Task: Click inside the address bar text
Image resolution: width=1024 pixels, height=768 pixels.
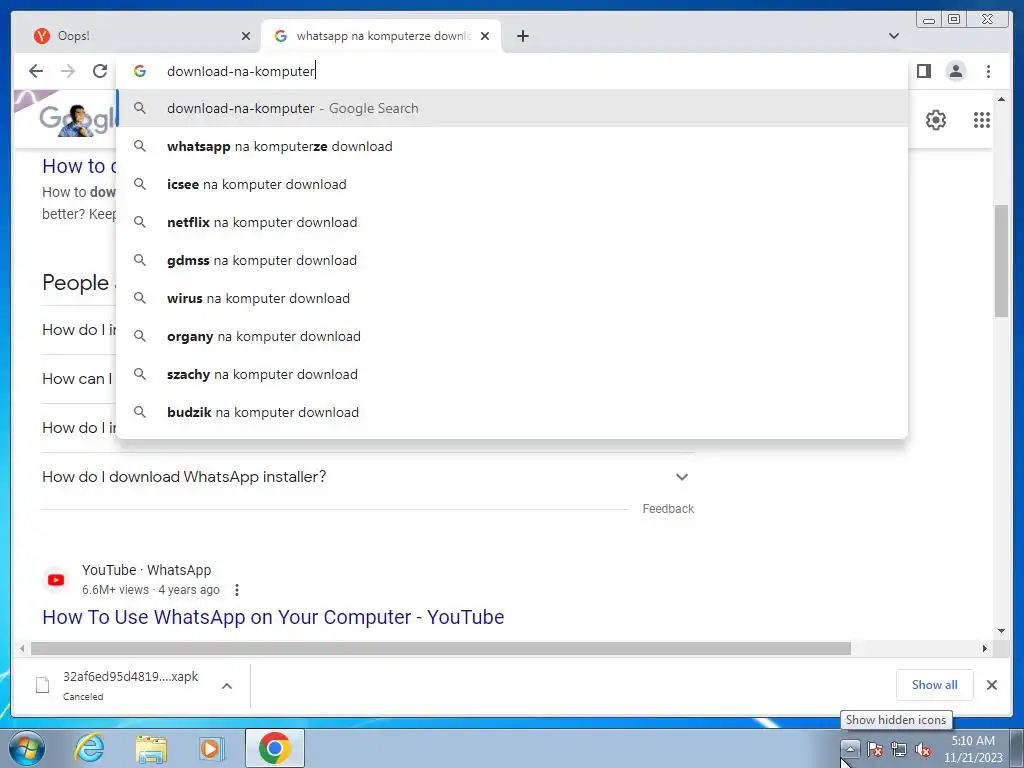Action: pos(241,71)
